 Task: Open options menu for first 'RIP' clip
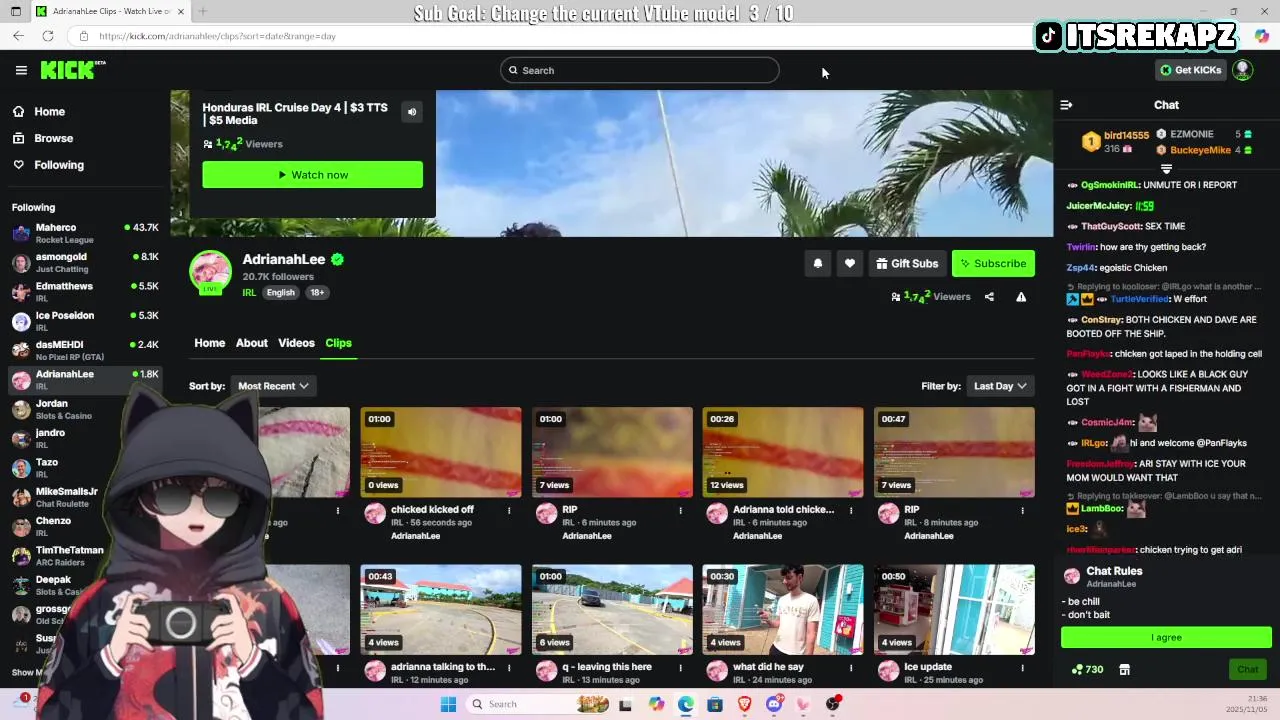tap(680, 511)
